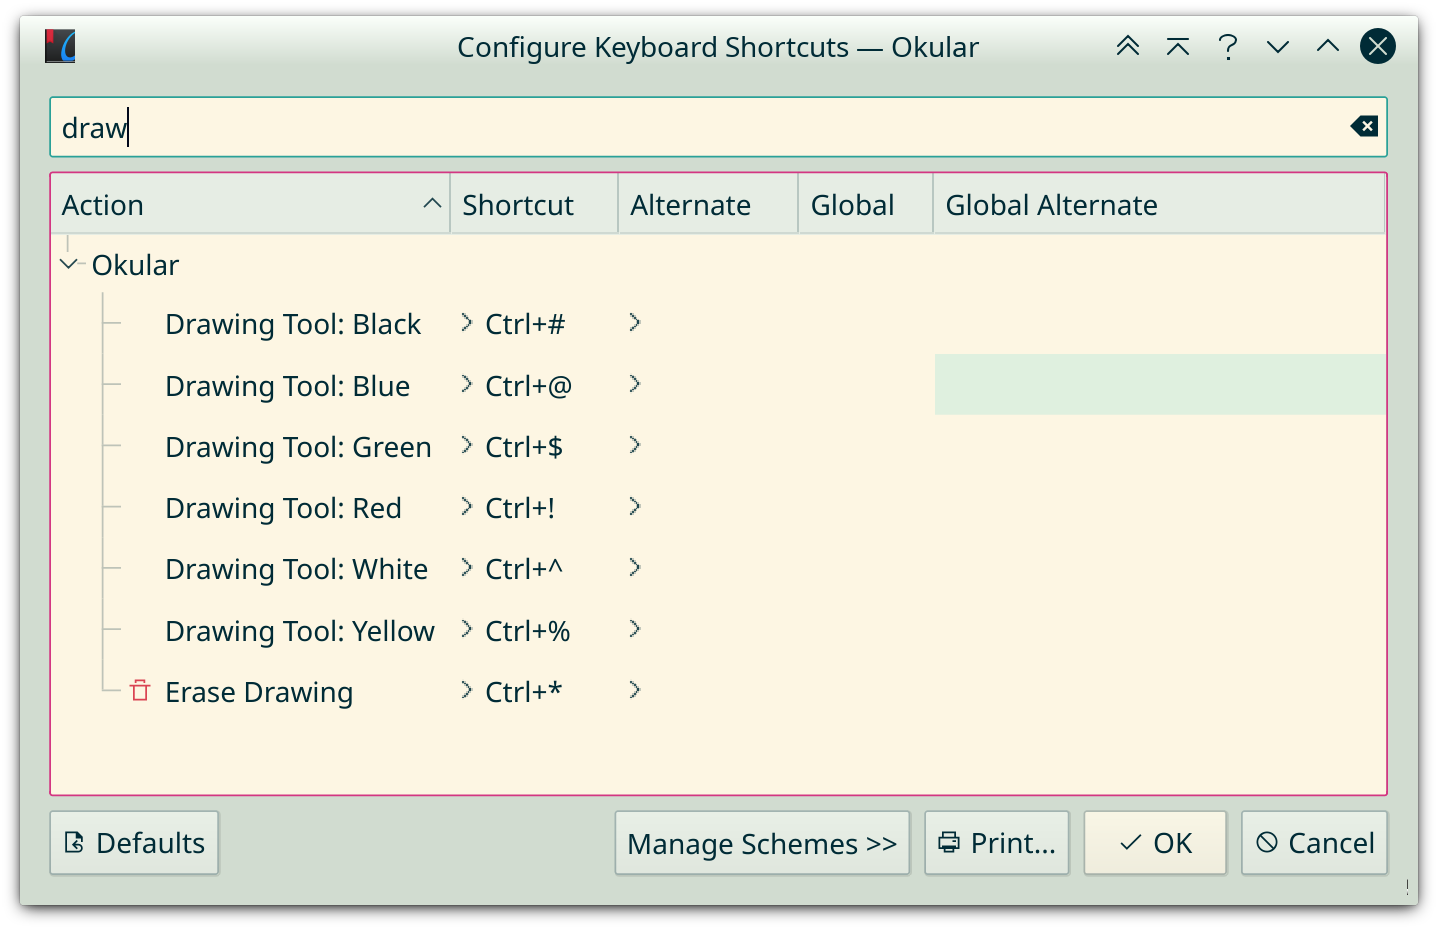The image size is (1438, 929).
Task: Expand shortcut Ctrl+* for Erase Drawing
Action: pos(466,690)
